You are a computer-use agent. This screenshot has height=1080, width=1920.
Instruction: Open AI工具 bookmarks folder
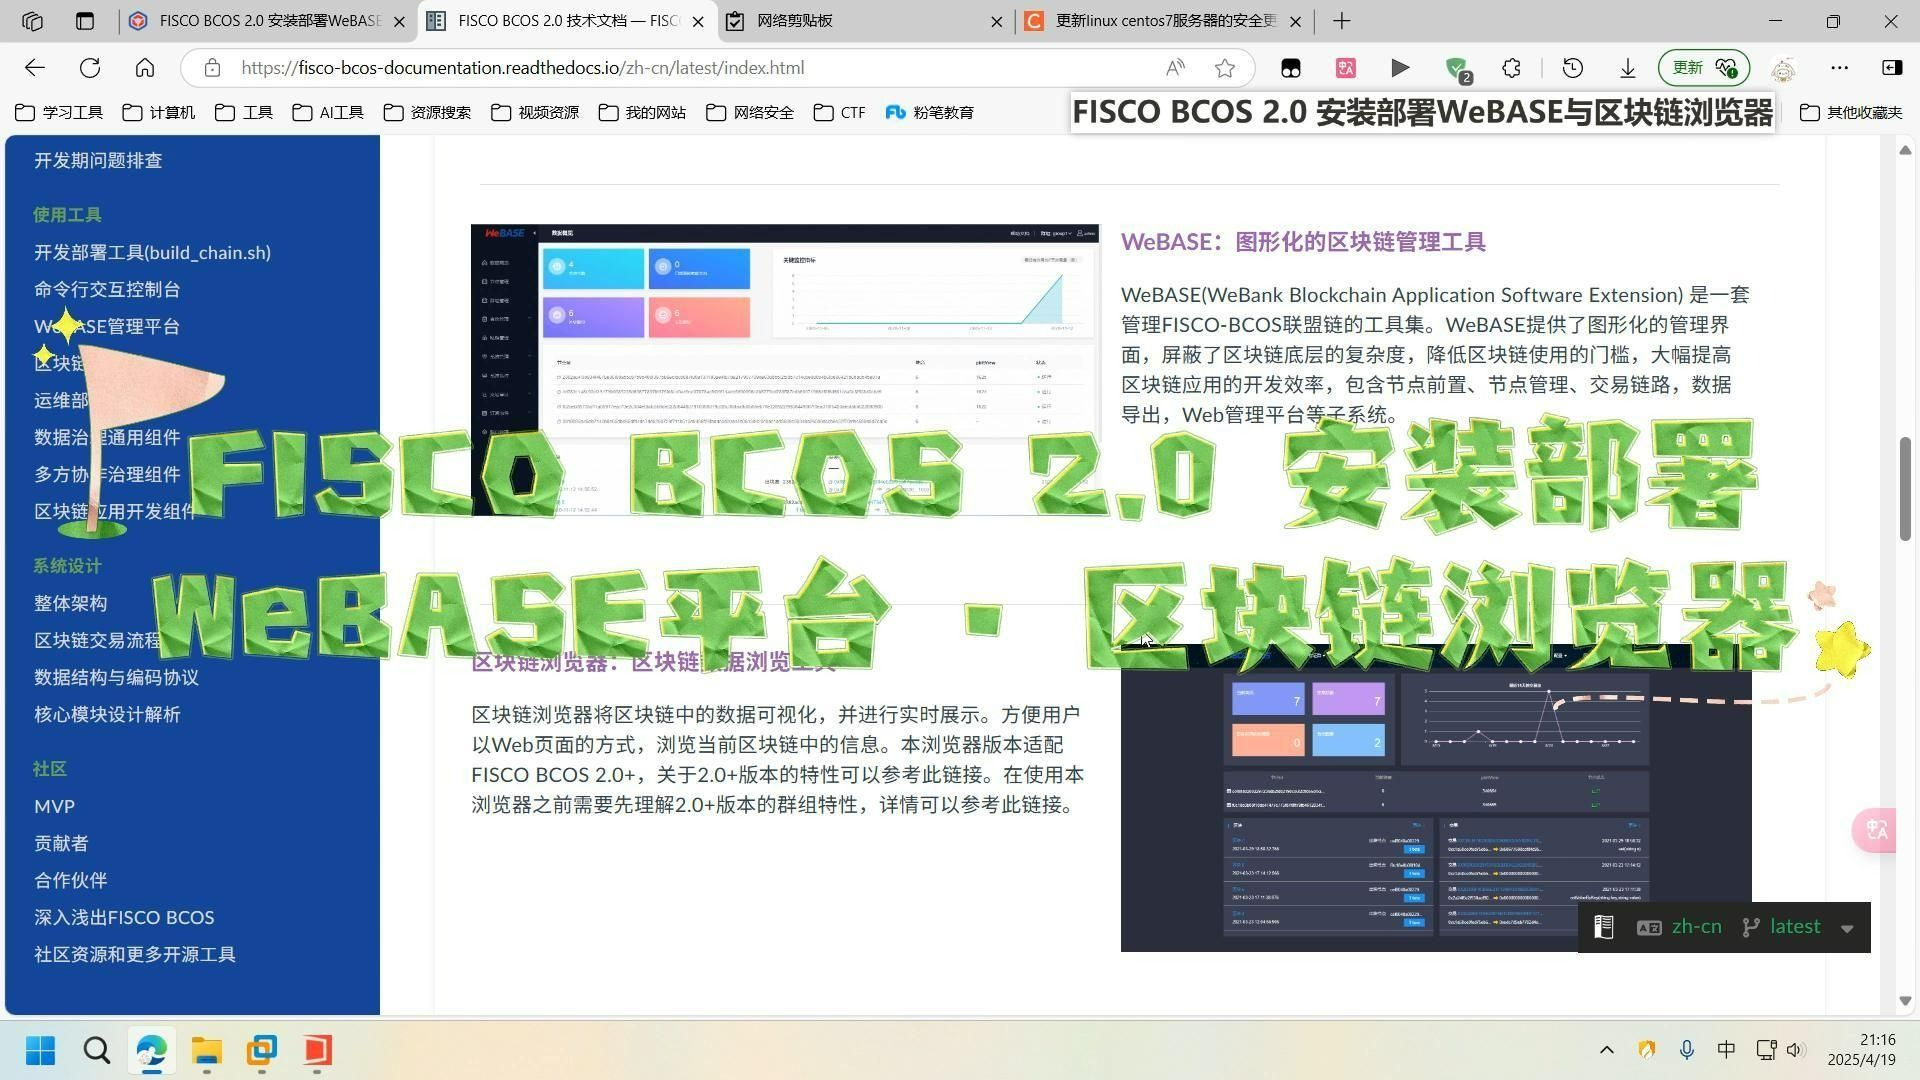tap(328, 113)
